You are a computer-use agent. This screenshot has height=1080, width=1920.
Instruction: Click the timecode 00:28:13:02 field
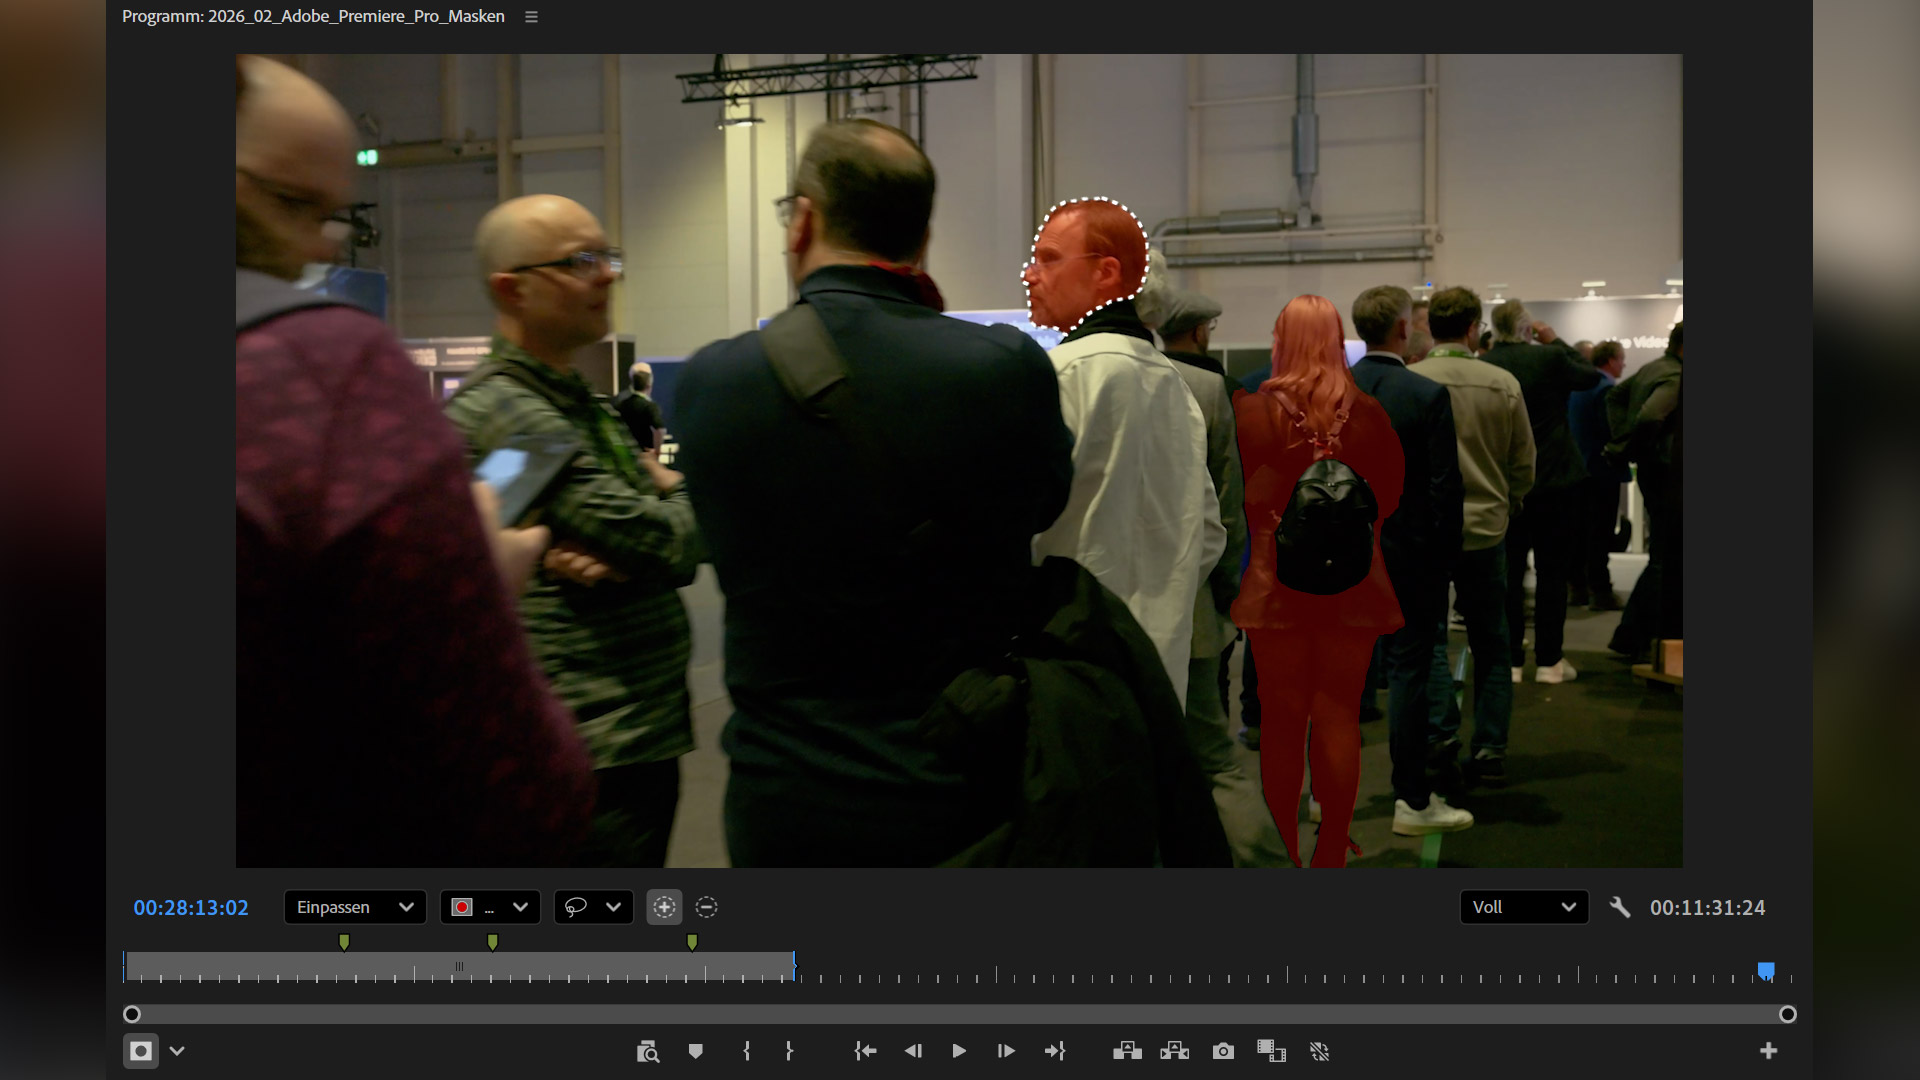(x=191, y=908)
